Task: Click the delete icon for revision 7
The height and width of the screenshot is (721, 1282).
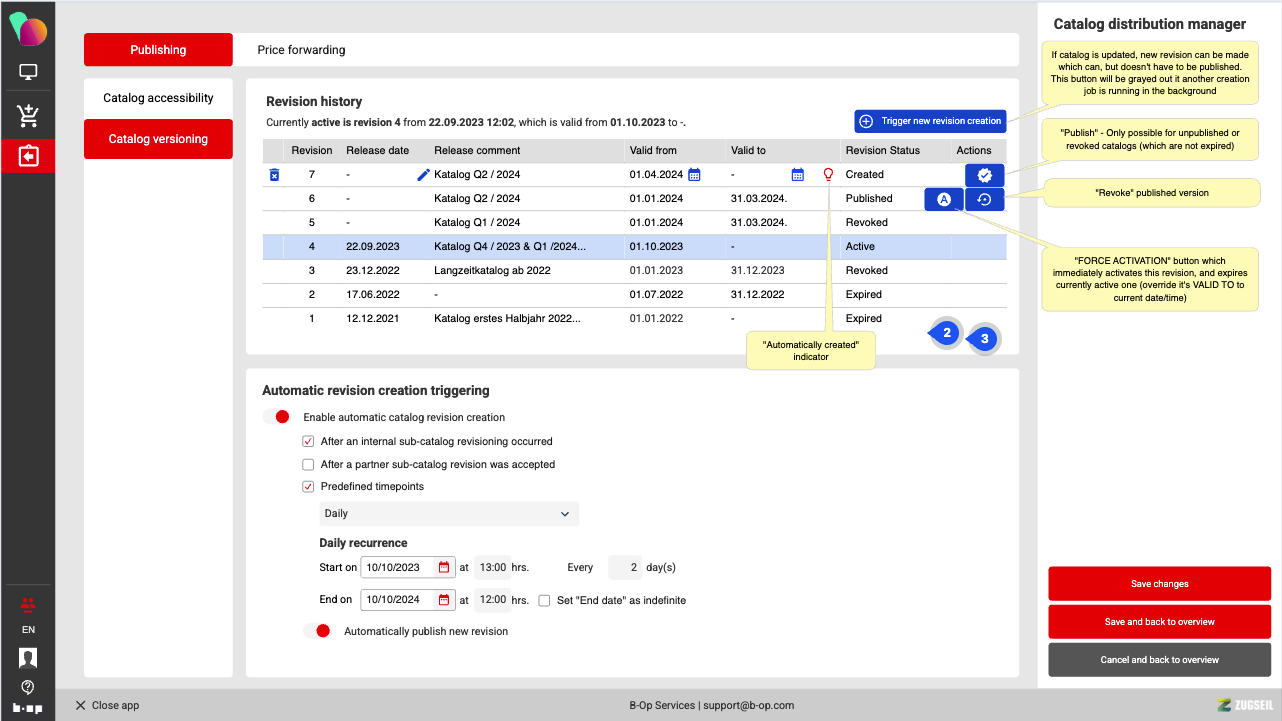Action: (x=275, y=175)
